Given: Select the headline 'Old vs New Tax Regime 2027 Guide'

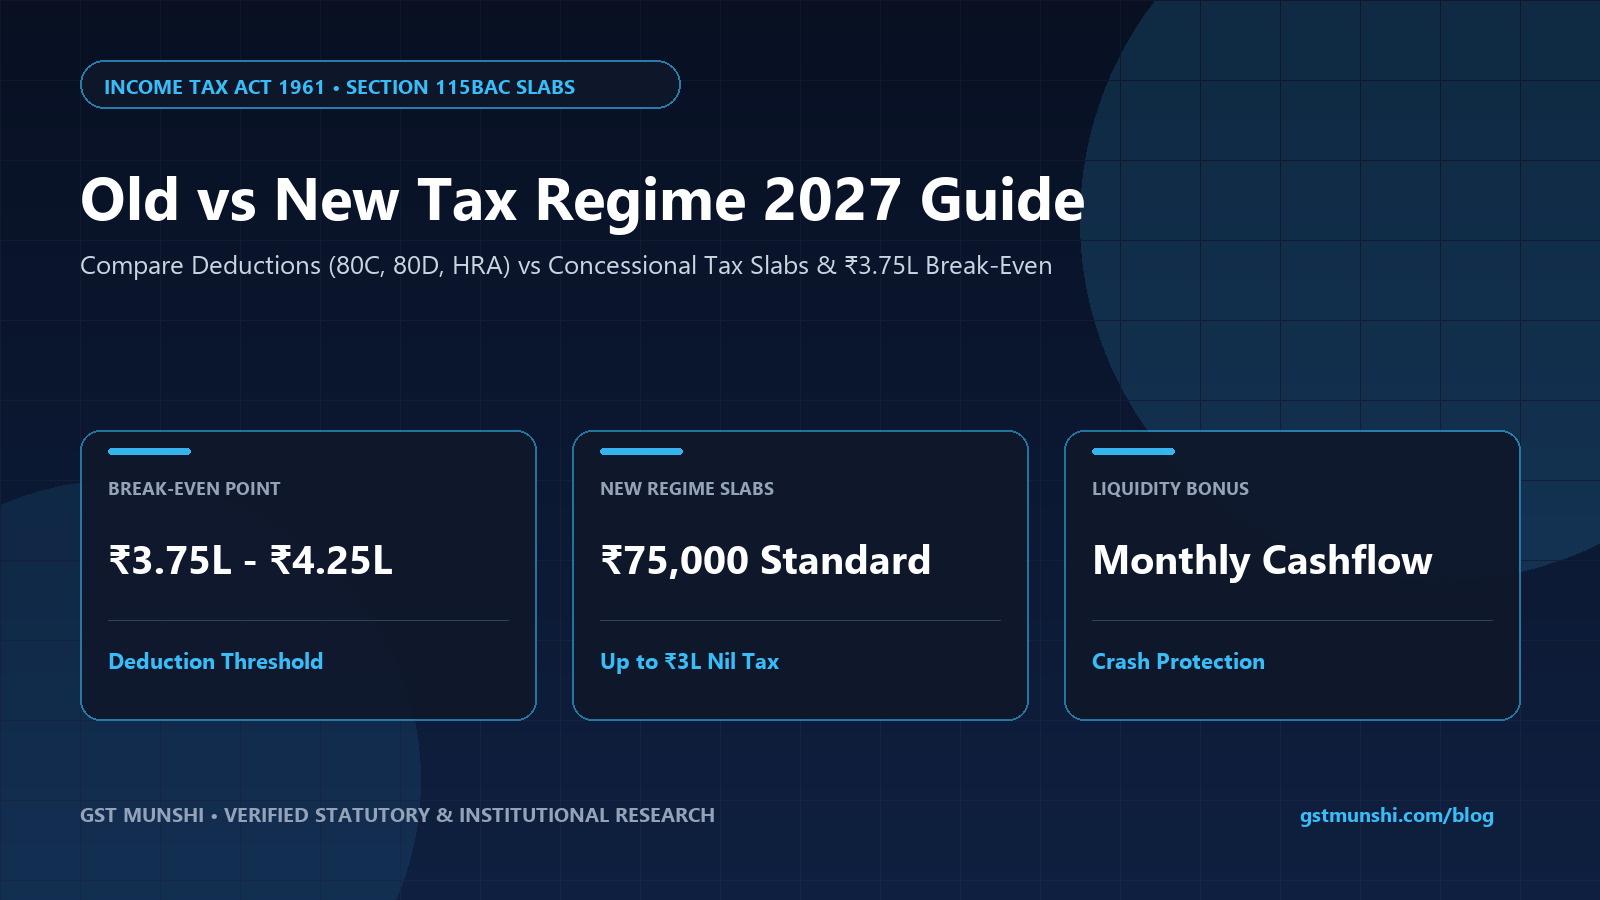Looking at the screenshot, I should [x=582, y=199].
